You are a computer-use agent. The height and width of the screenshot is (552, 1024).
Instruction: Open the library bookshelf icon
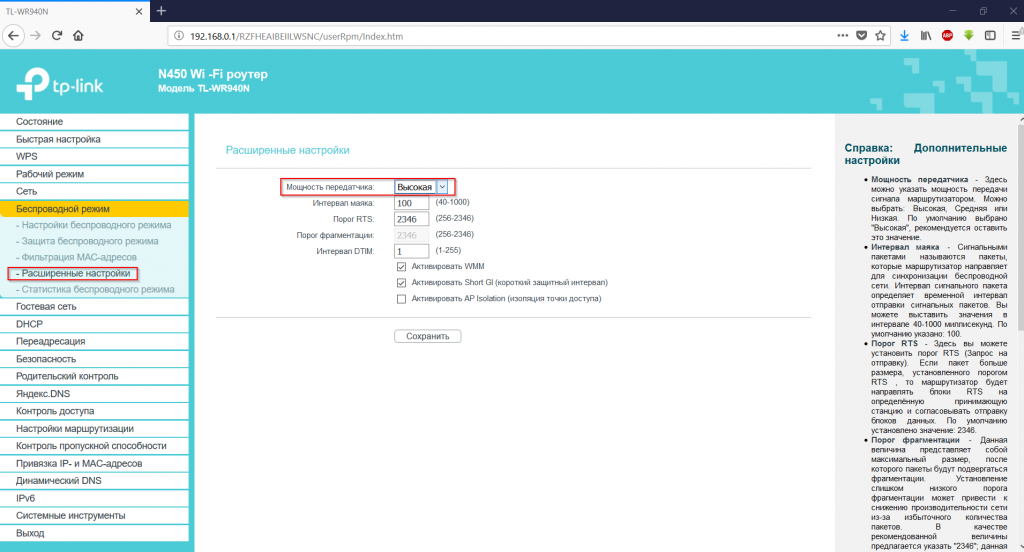tap(925, 36)
